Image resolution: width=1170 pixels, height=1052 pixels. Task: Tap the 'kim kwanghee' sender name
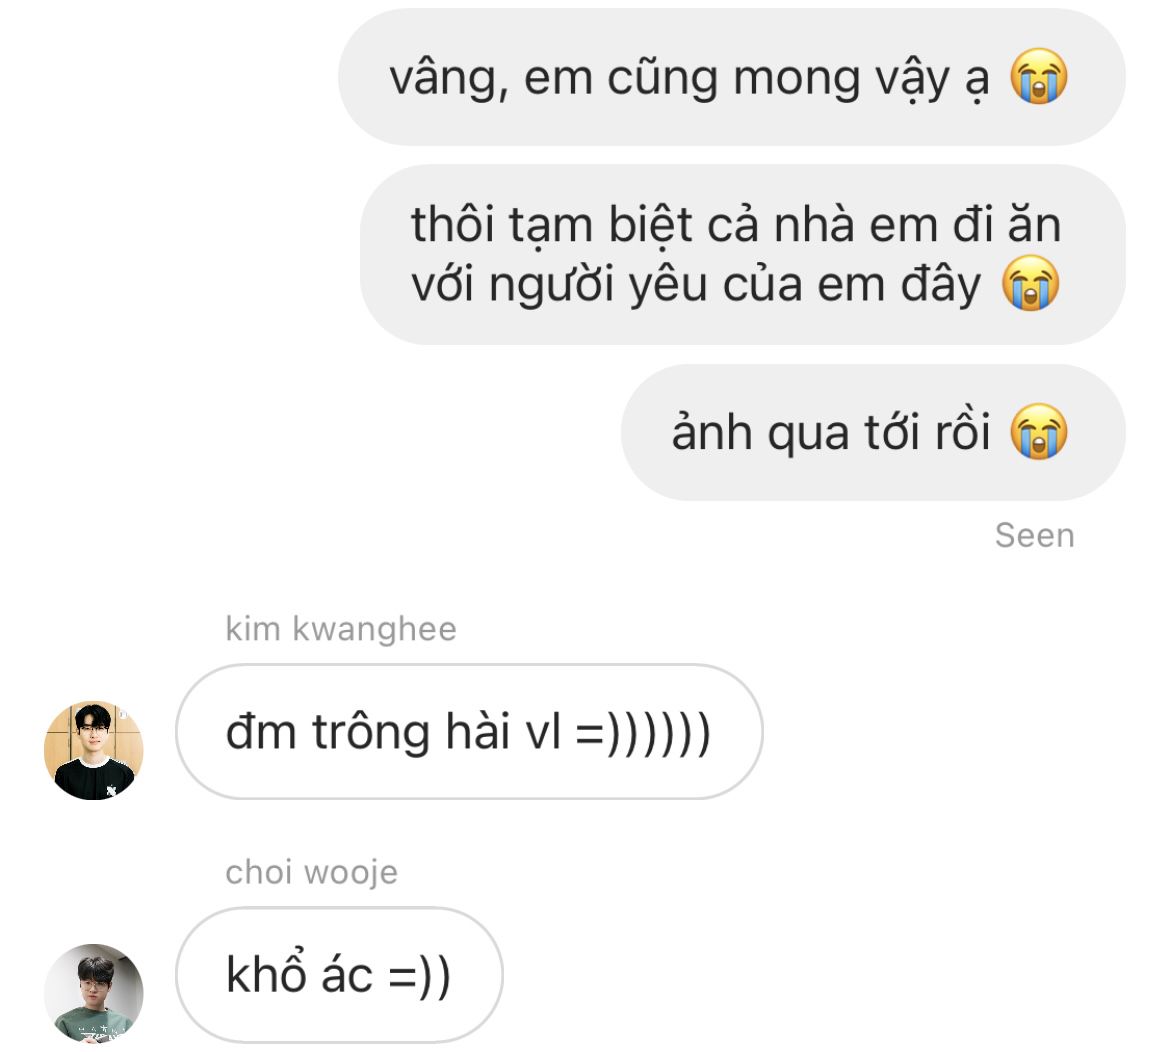(341, 629)
